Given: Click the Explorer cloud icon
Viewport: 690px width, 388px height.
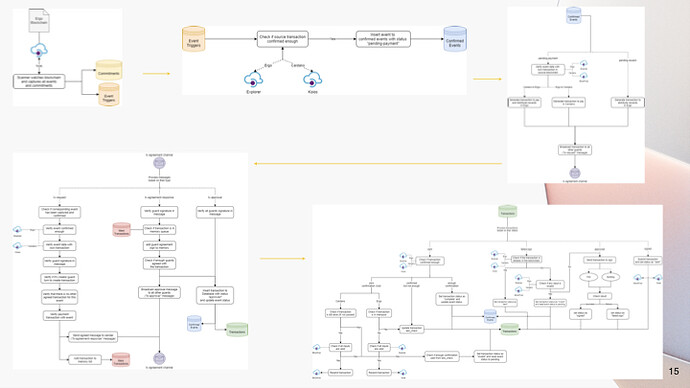Looking at the screenshot, I should [253, 79].
